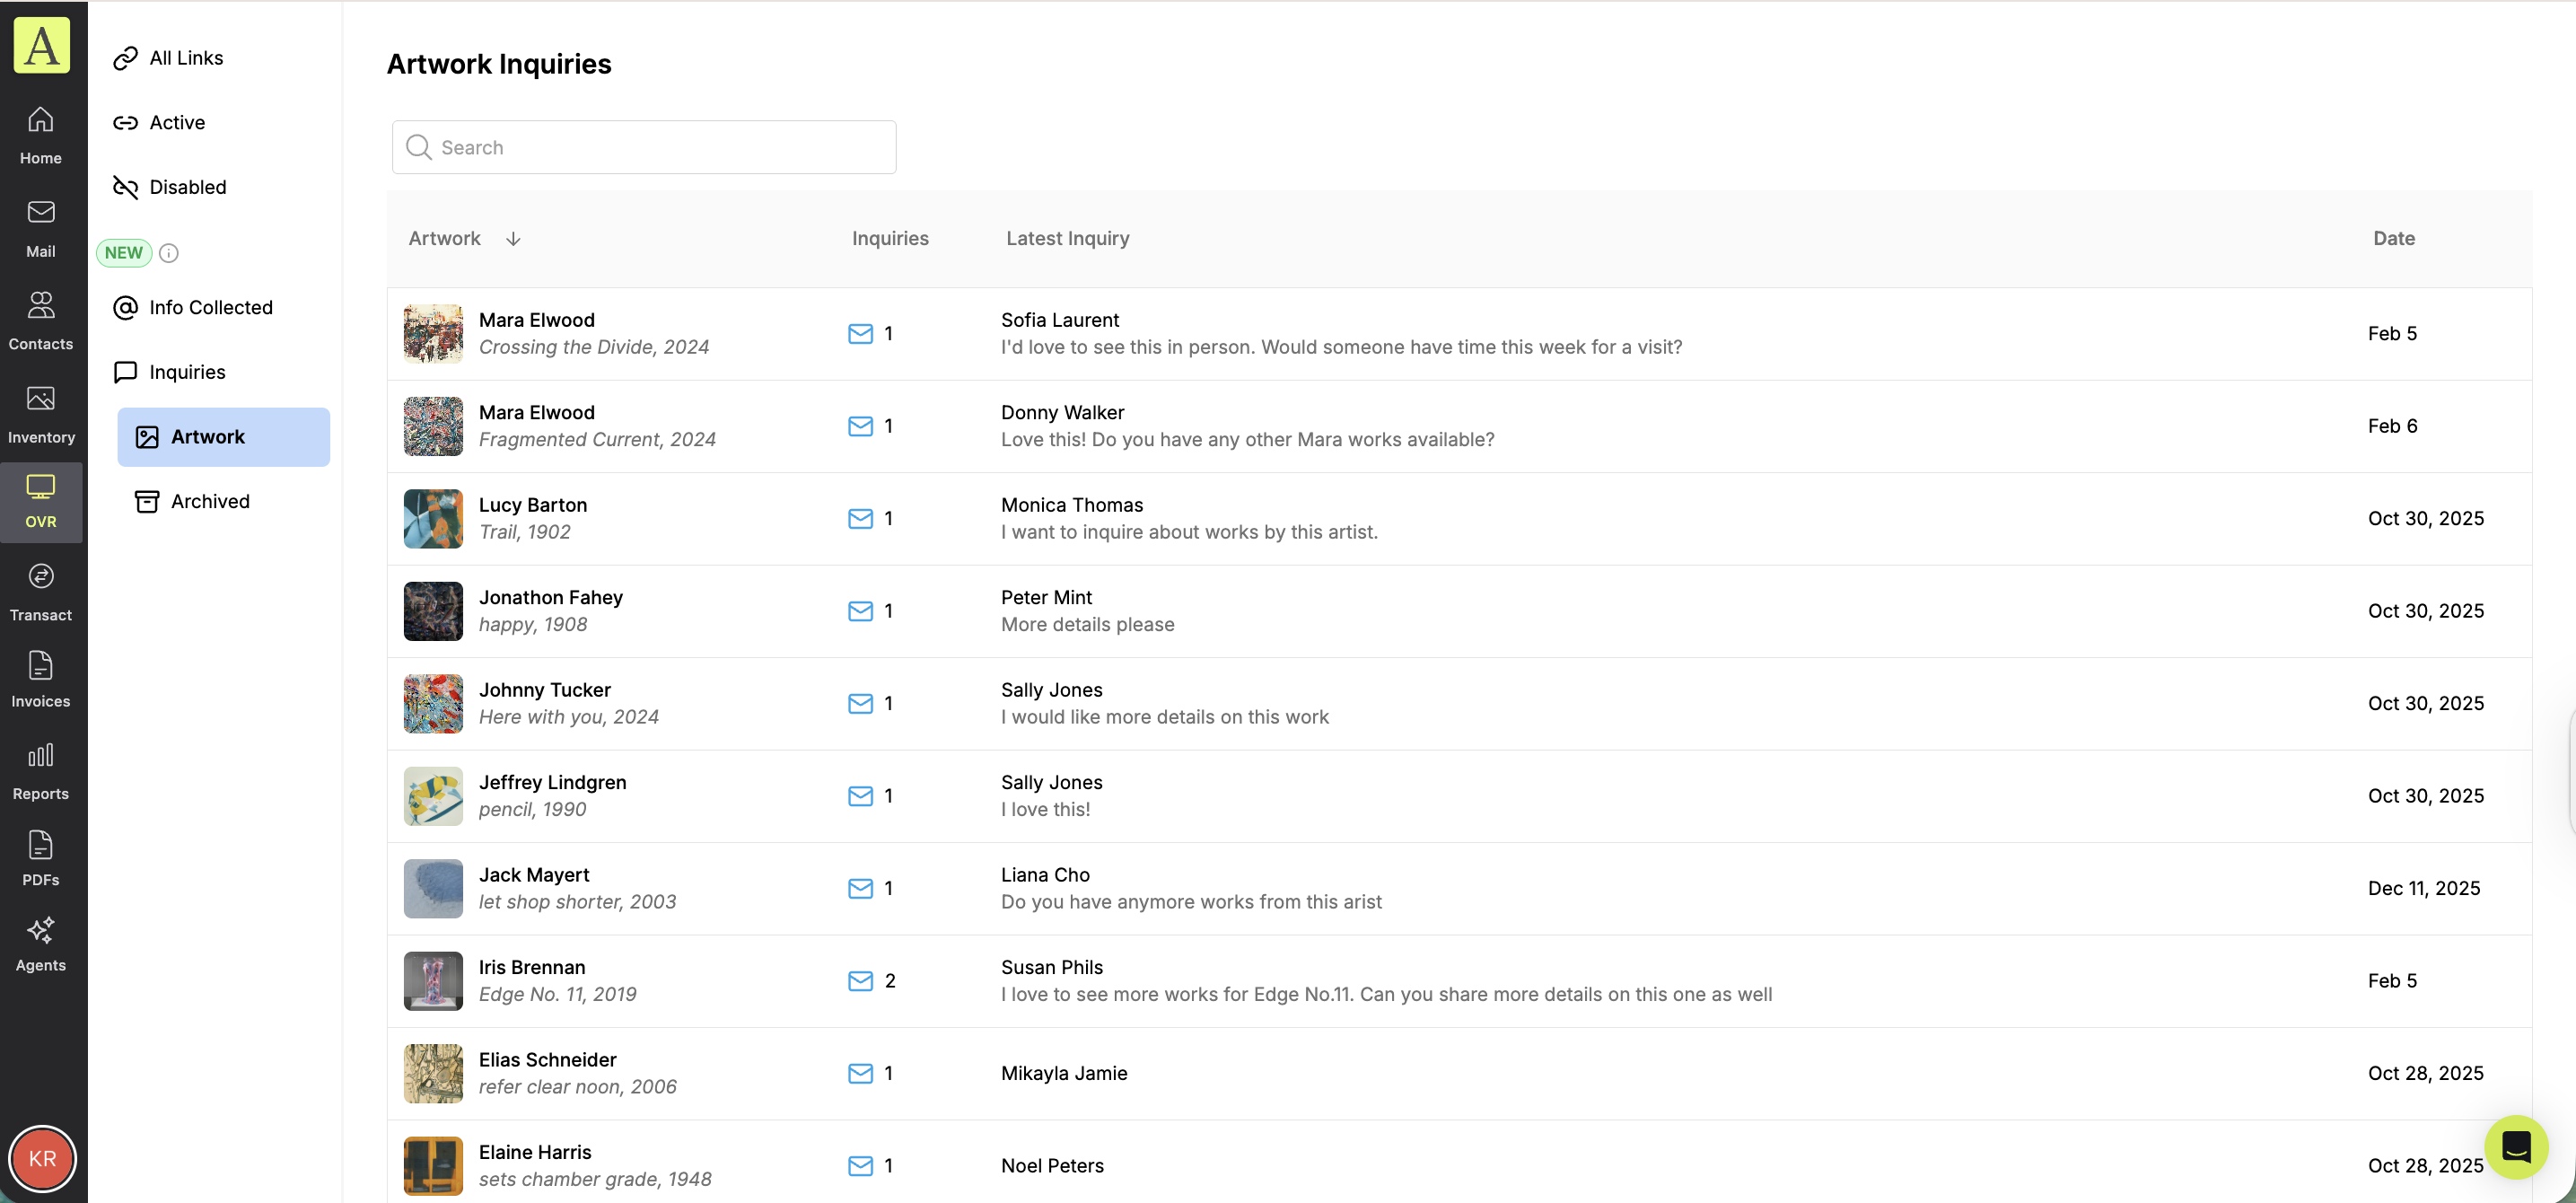Open the All Links page
Viewport: 2576px width, 1203px height.
186,58
